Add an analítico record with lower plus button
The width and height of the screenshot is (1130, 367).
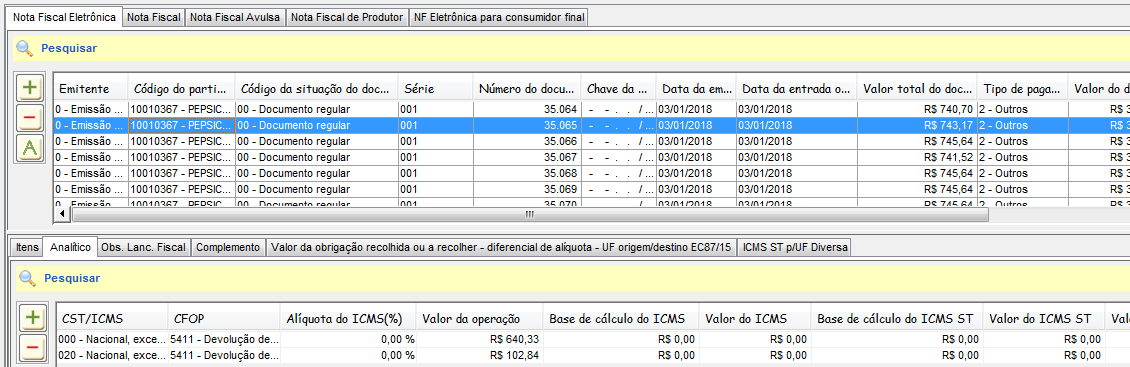(x=31, y=317)
